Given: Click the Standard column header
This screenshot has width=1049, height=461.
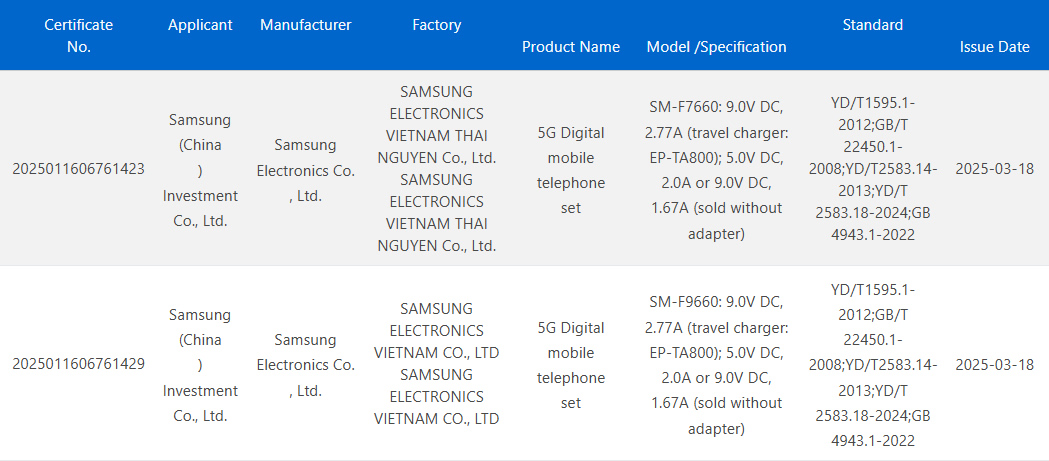Looking at the screenshot, I should (872, 25).
